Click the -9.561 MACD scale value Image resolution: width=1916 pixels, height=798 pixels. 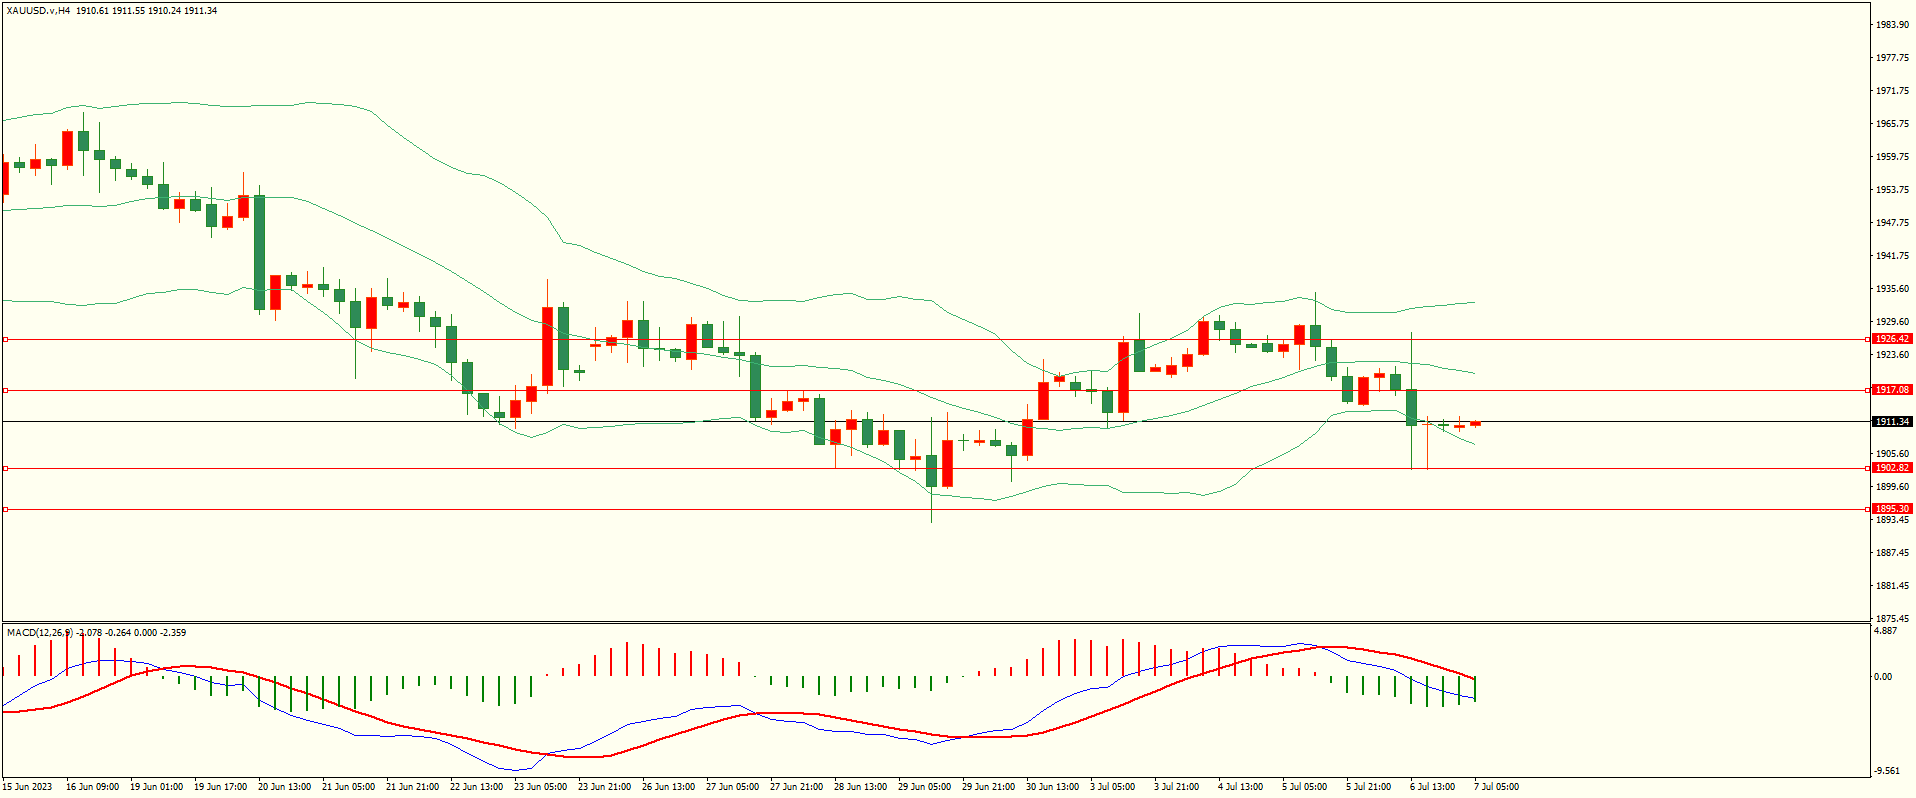point(1887,771)
